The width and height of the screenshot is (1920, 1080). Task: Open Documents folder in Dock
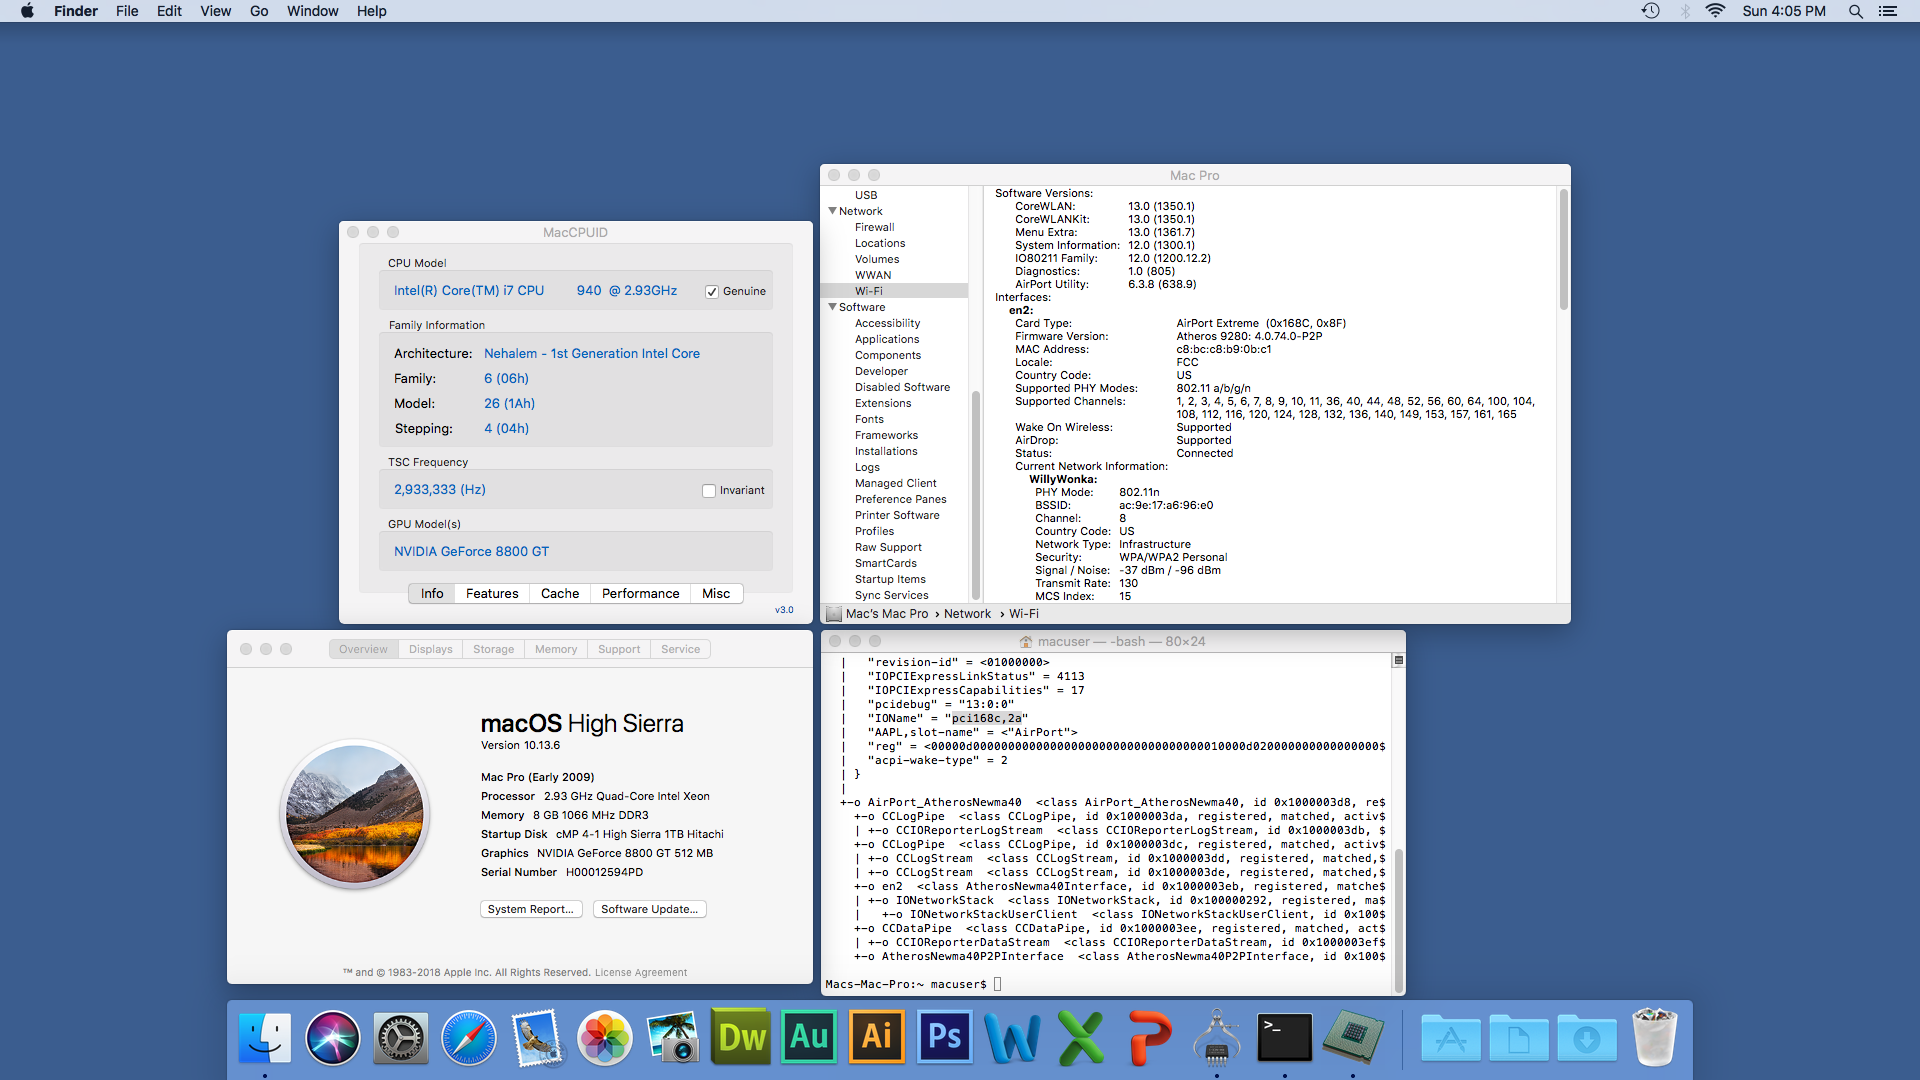(x=1519, y=1038)
